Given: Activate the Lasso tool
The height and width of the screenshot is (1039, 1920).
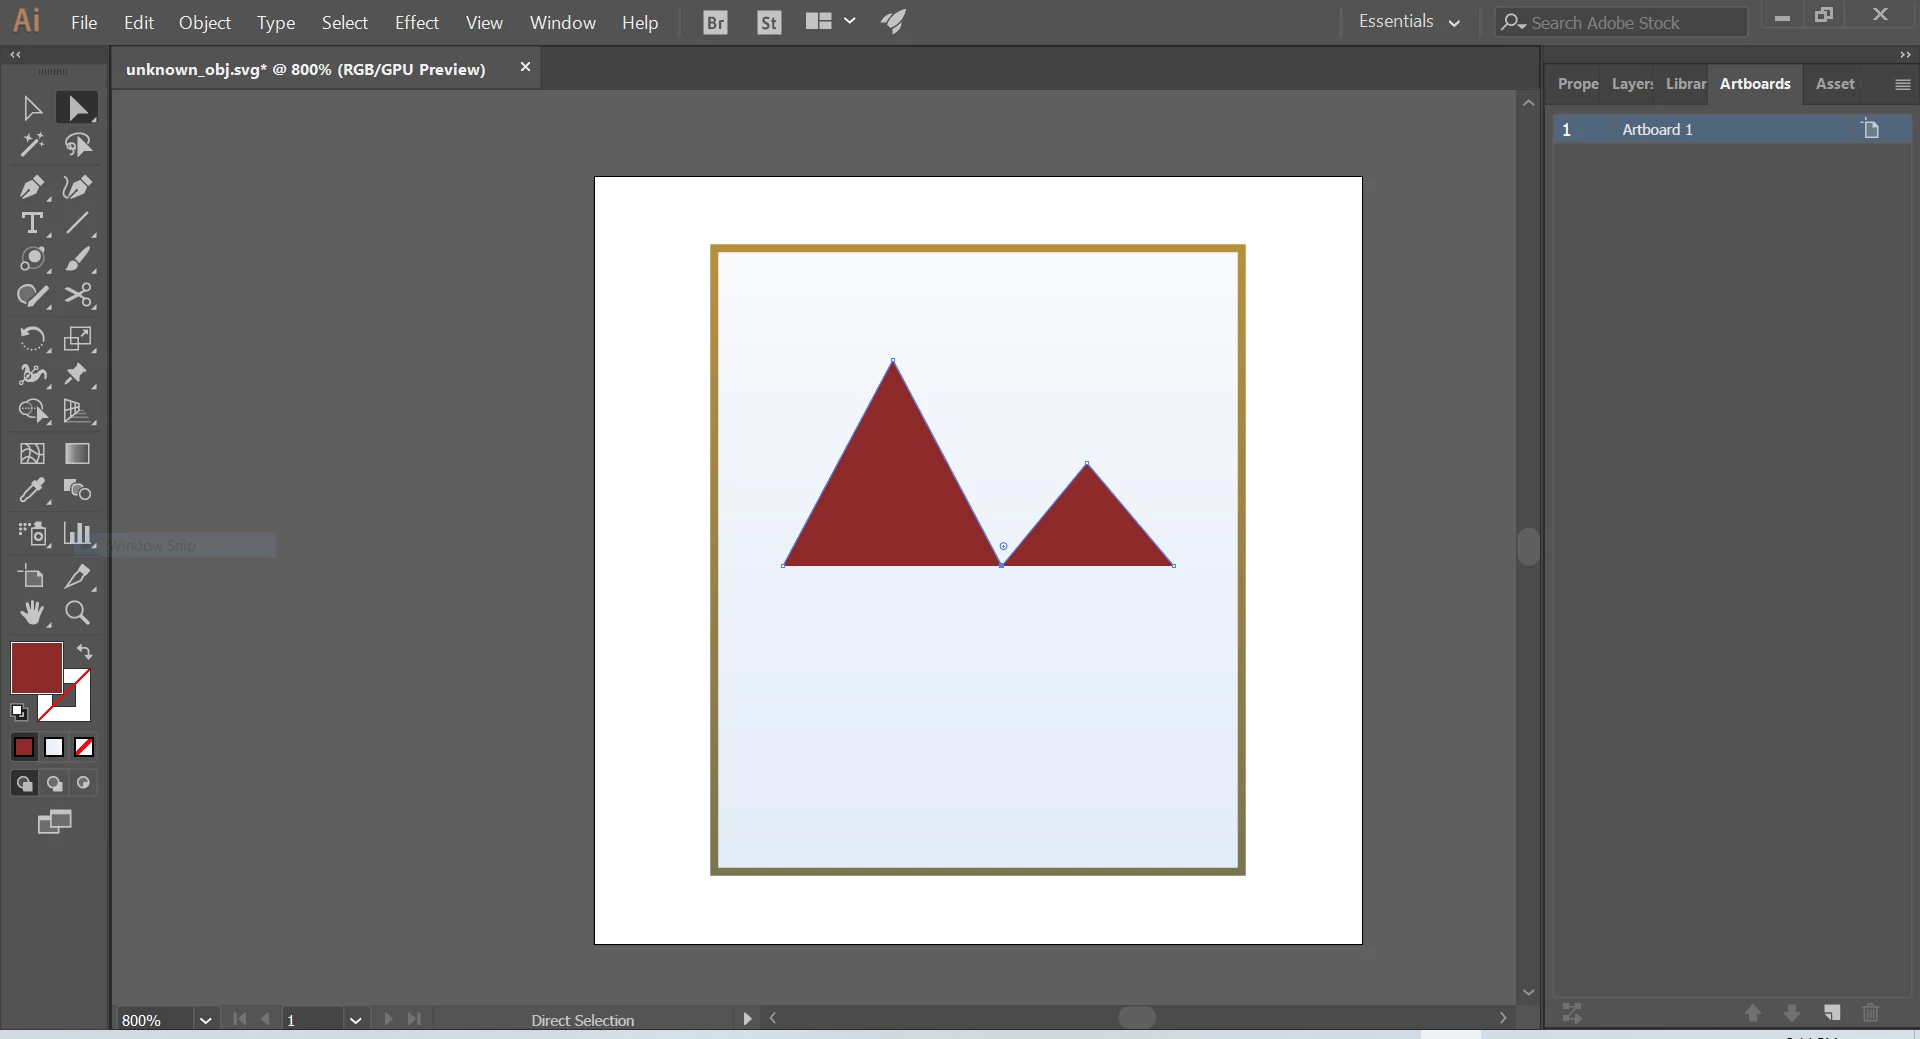Looking at the screenshot, I should [x=78, y=145].
